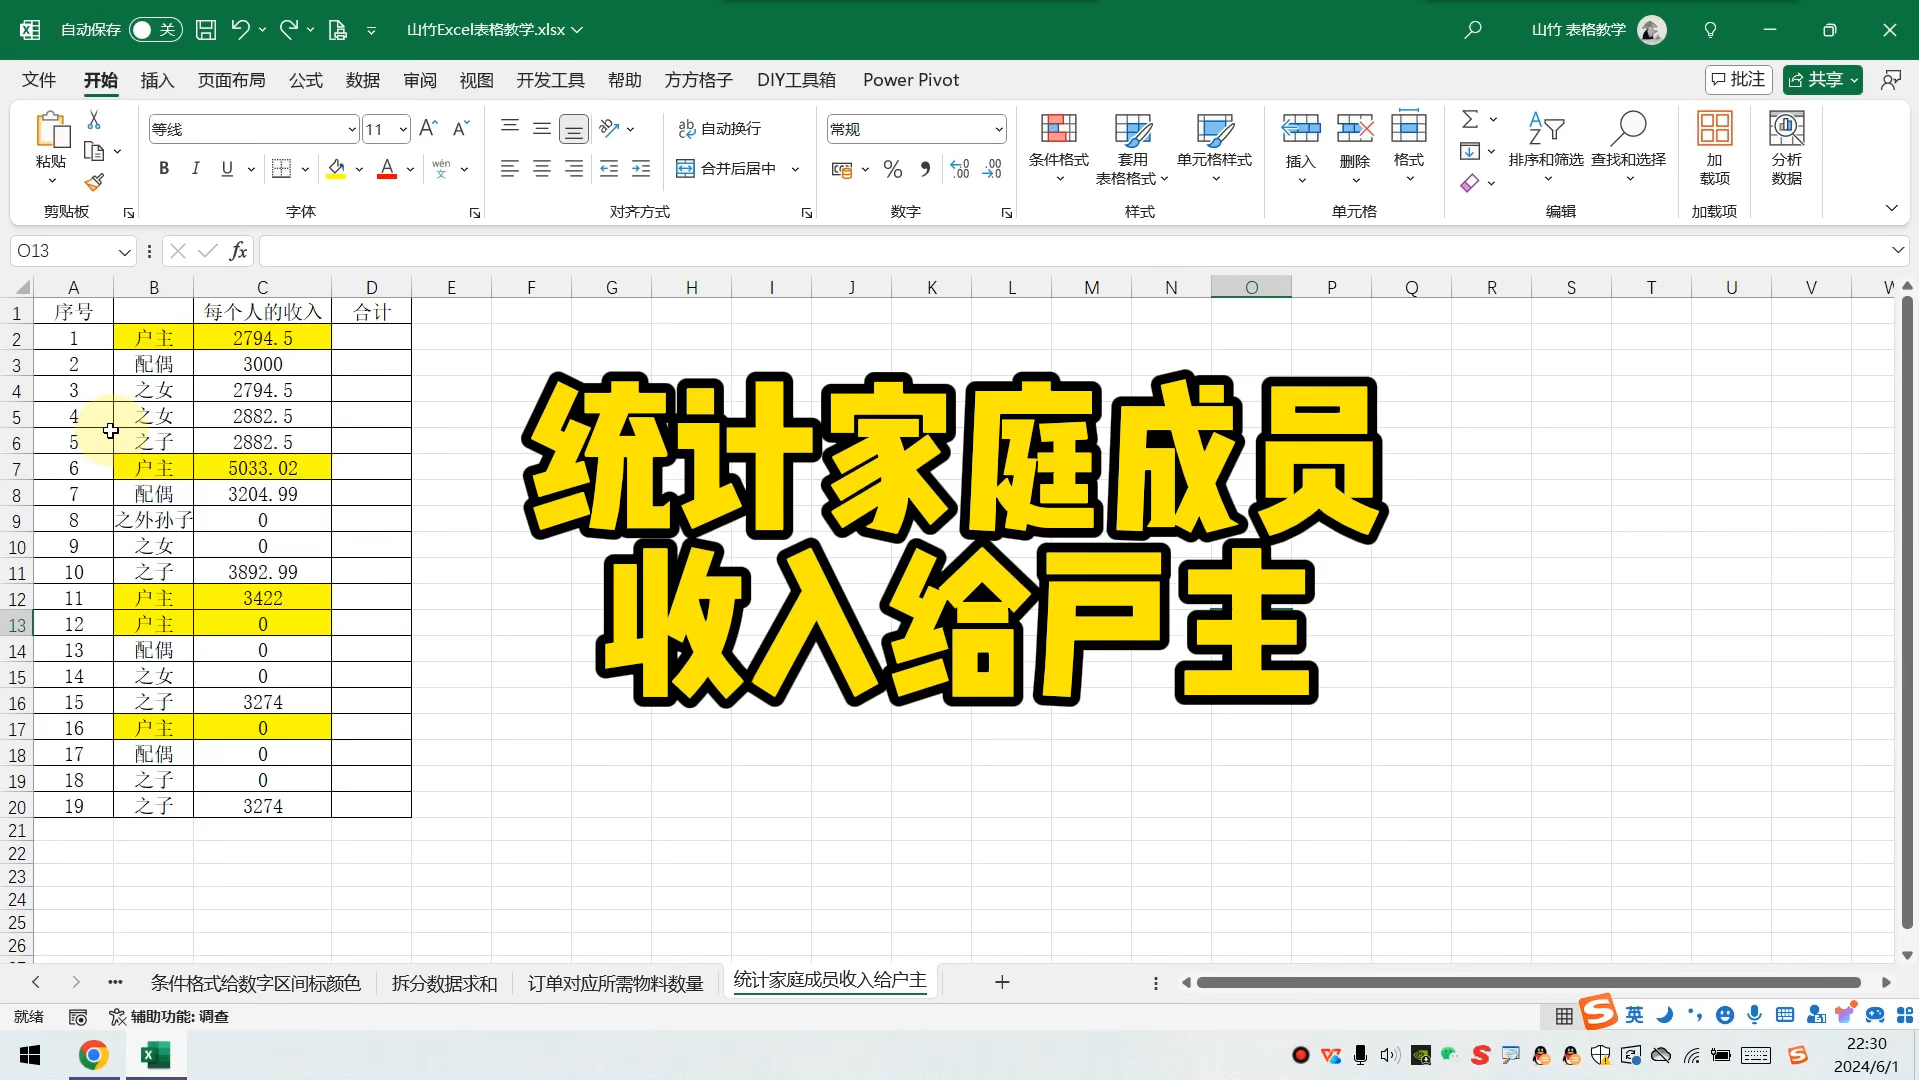The width and height of the screenshot is (1919, 1080).
Task: Select the 格式刷 format painter tool
Action: pyautogui.click(x=95, y=182)
